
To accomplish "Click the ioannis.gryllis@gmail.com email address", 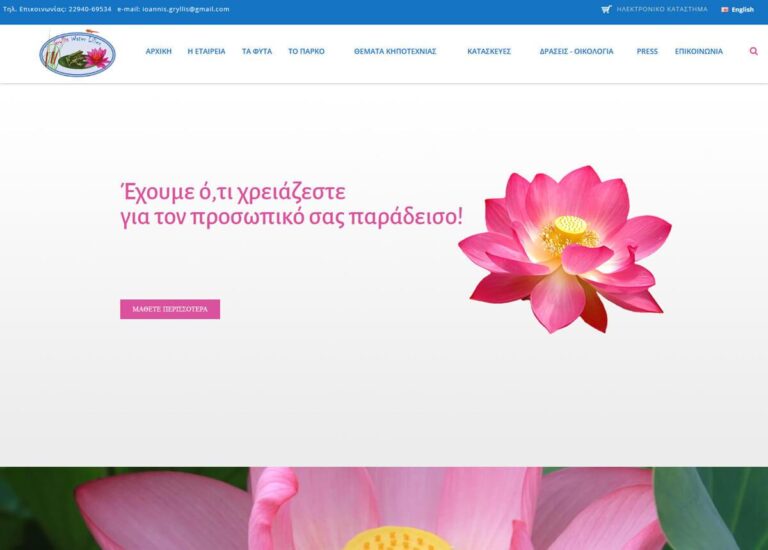I will [186, 9].
